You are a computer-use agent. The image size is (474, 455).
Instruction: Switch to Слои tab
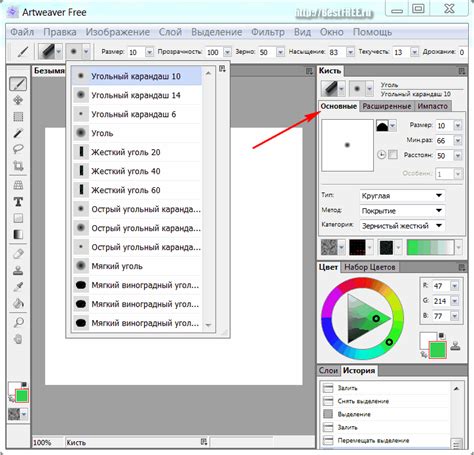[328, 371]
